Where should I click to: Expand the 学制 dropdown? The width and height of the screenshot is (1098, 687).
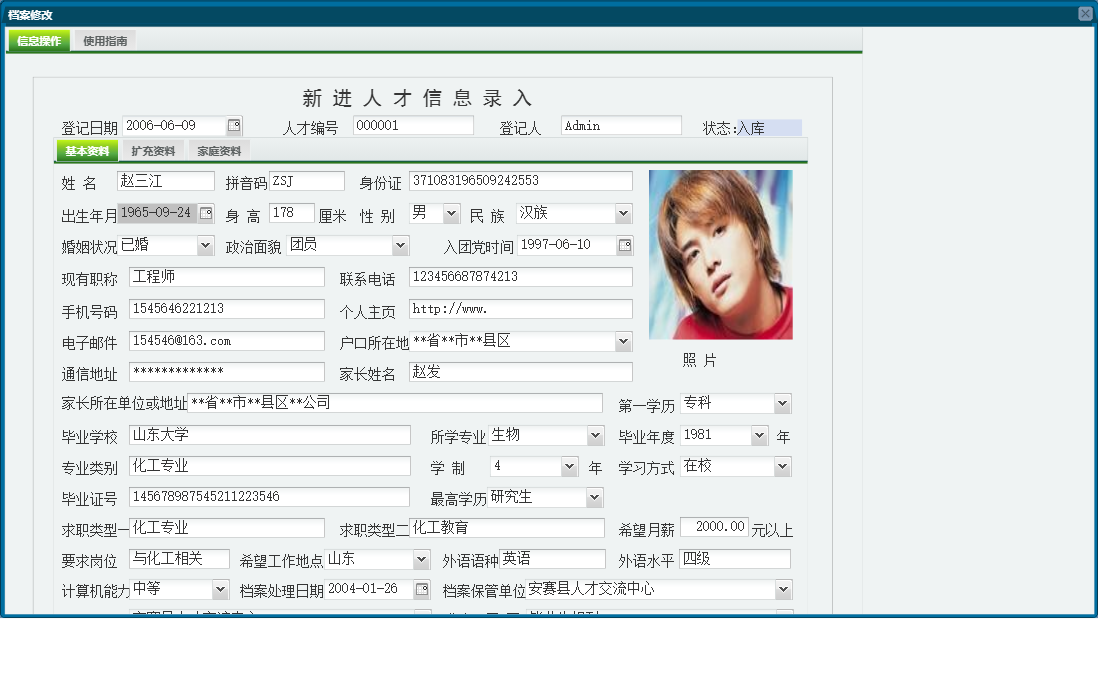[569, 467]
